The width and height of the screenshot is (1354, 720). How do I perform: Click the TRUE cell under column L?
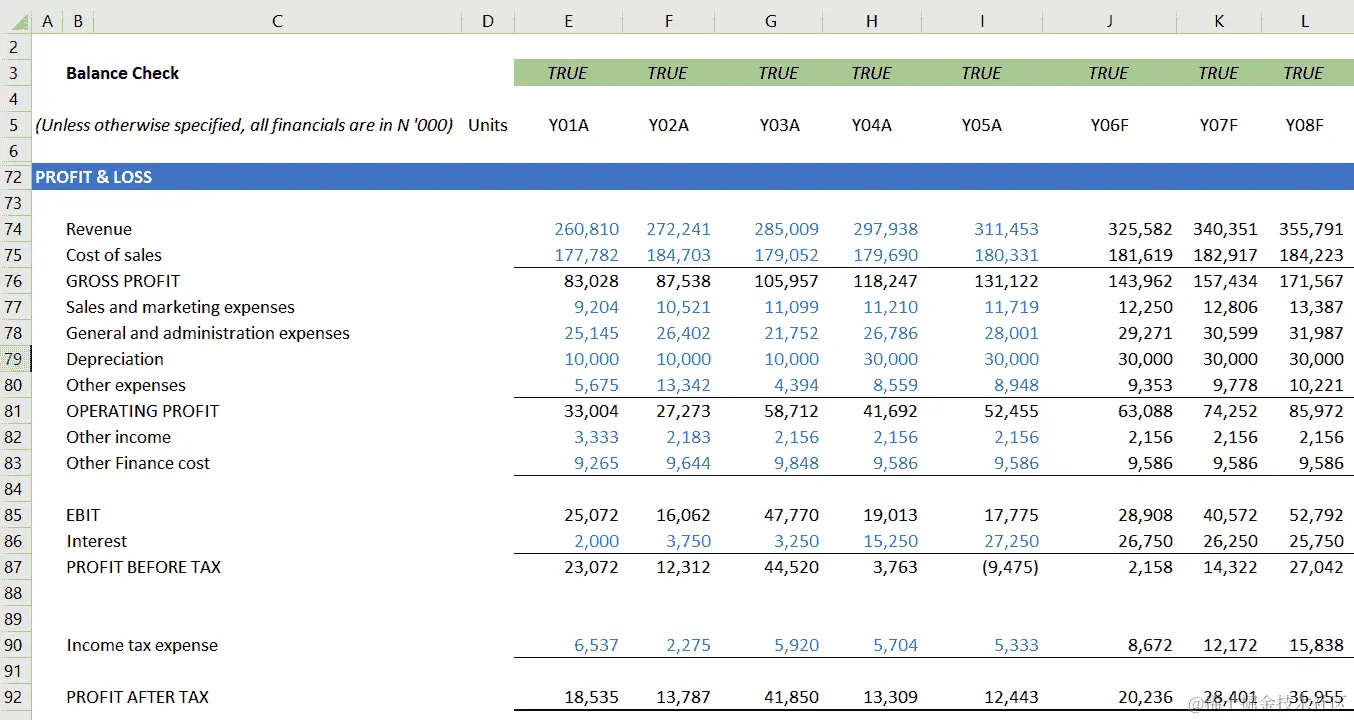pos(1304,73)
